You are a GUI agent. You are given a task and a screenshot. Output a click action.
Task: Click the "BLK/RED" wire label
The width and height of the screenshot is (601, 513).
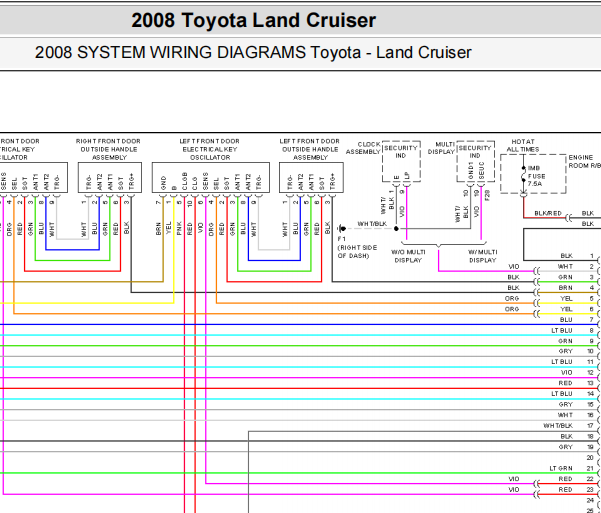click(x=548, y=213)
